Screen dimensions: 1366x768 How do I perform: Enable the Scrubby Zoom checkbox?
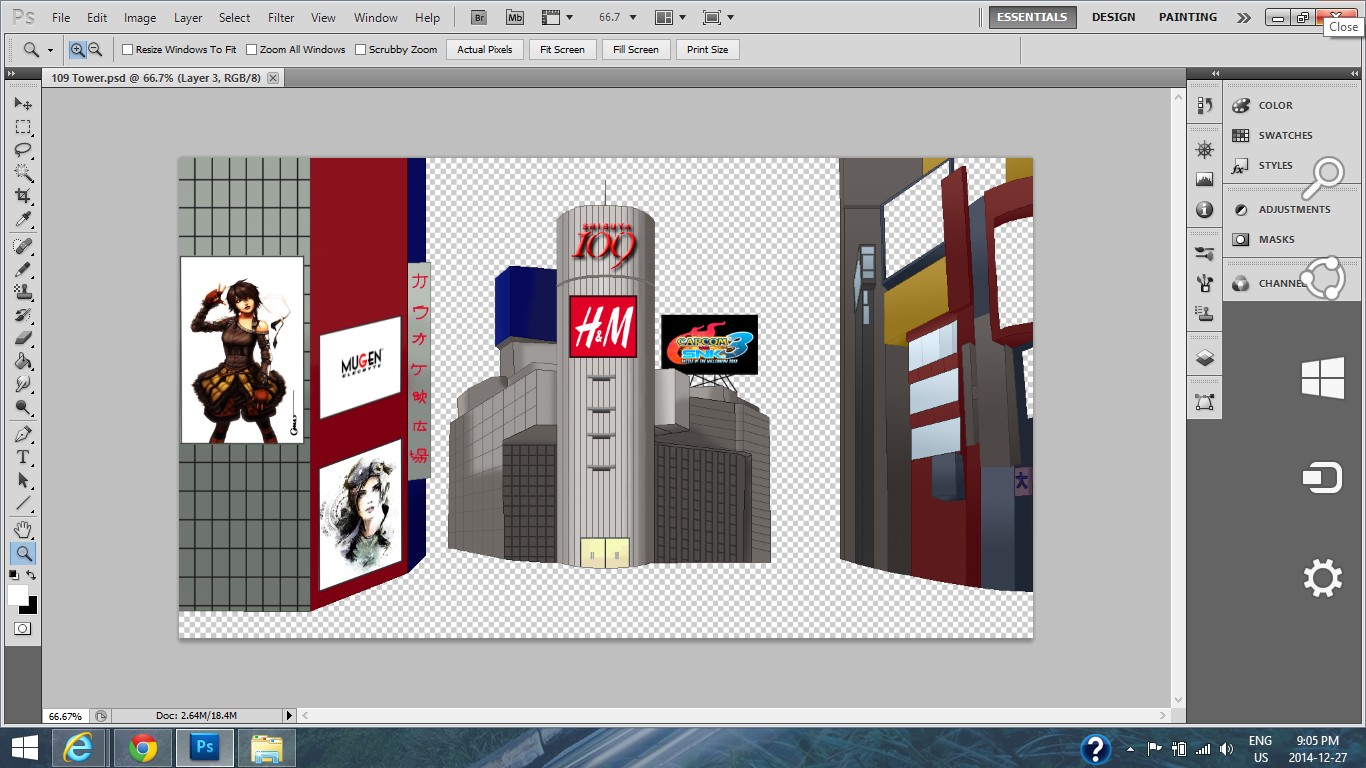click(361, 49)
